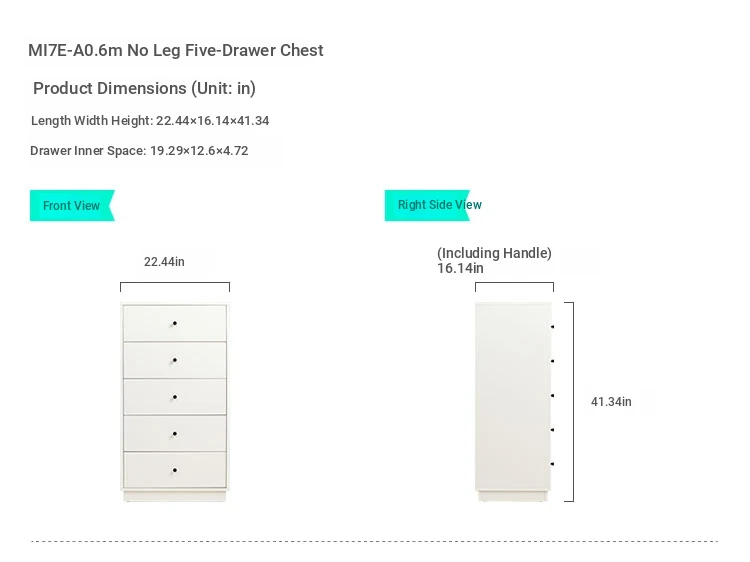750x562 pixels.
Task: Click the front view chest base plinth
Action: pos(175,496)
